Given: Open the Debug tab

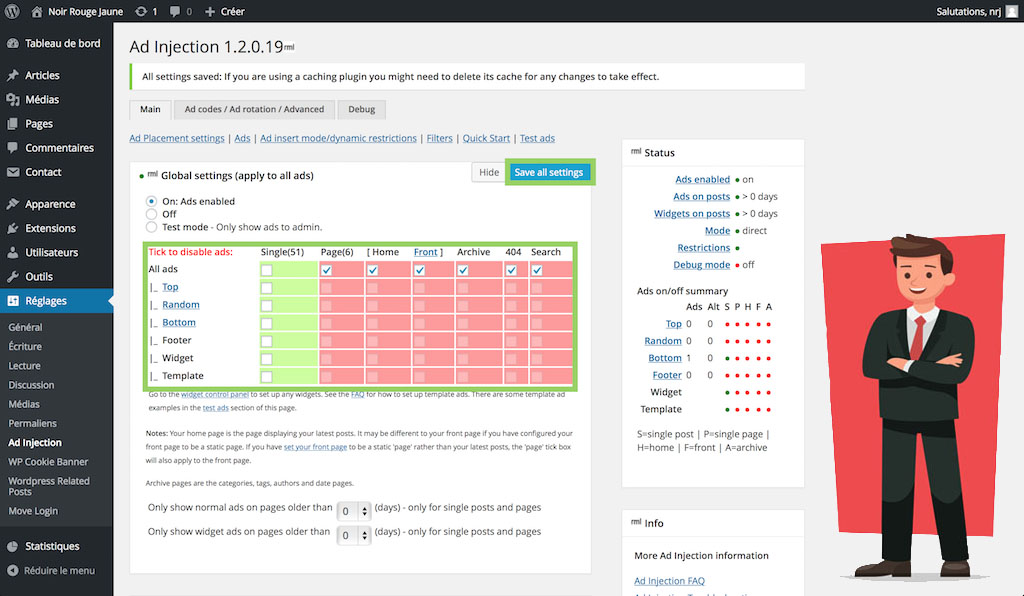Looking at the screenshot, I should coord(361,109).
